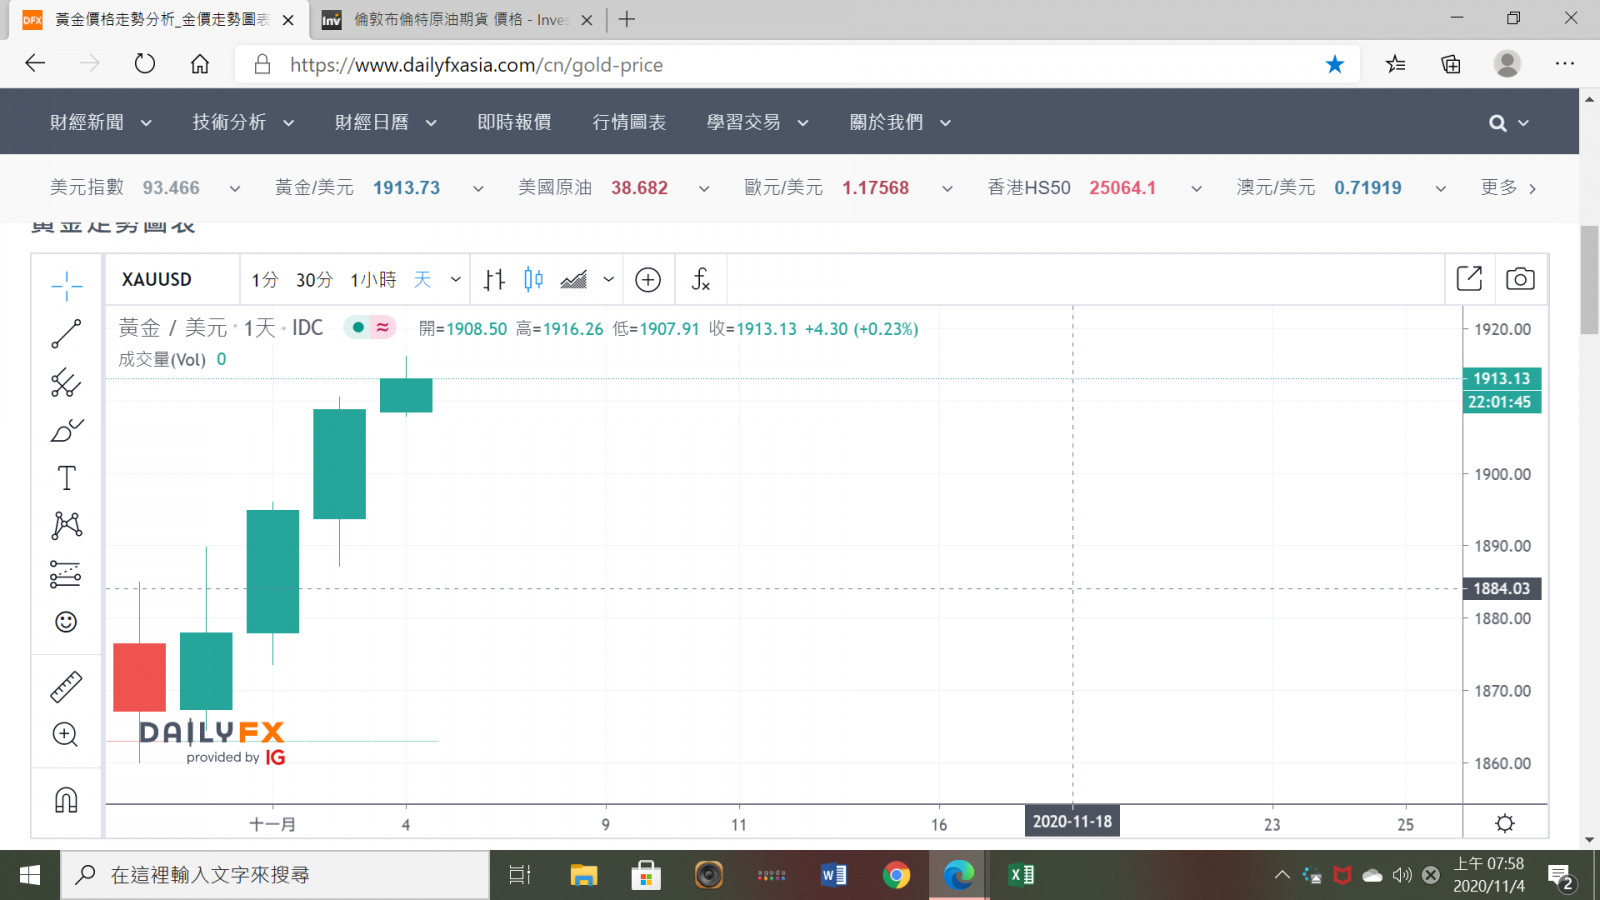Image resolution: width=1600 pixels, height=900 pixels.
Task: Open the 行情圖表 menu item
Action: tap(629, 122)
